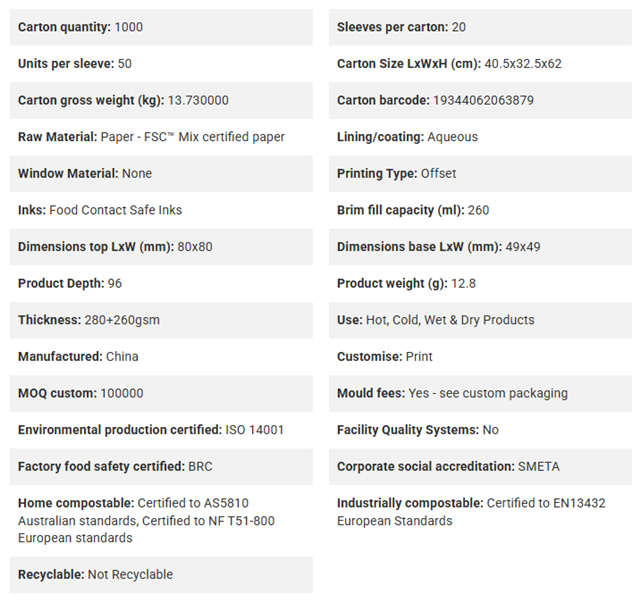
Task: Click the MOQ custom 100000 row
Action: [161, 393]
